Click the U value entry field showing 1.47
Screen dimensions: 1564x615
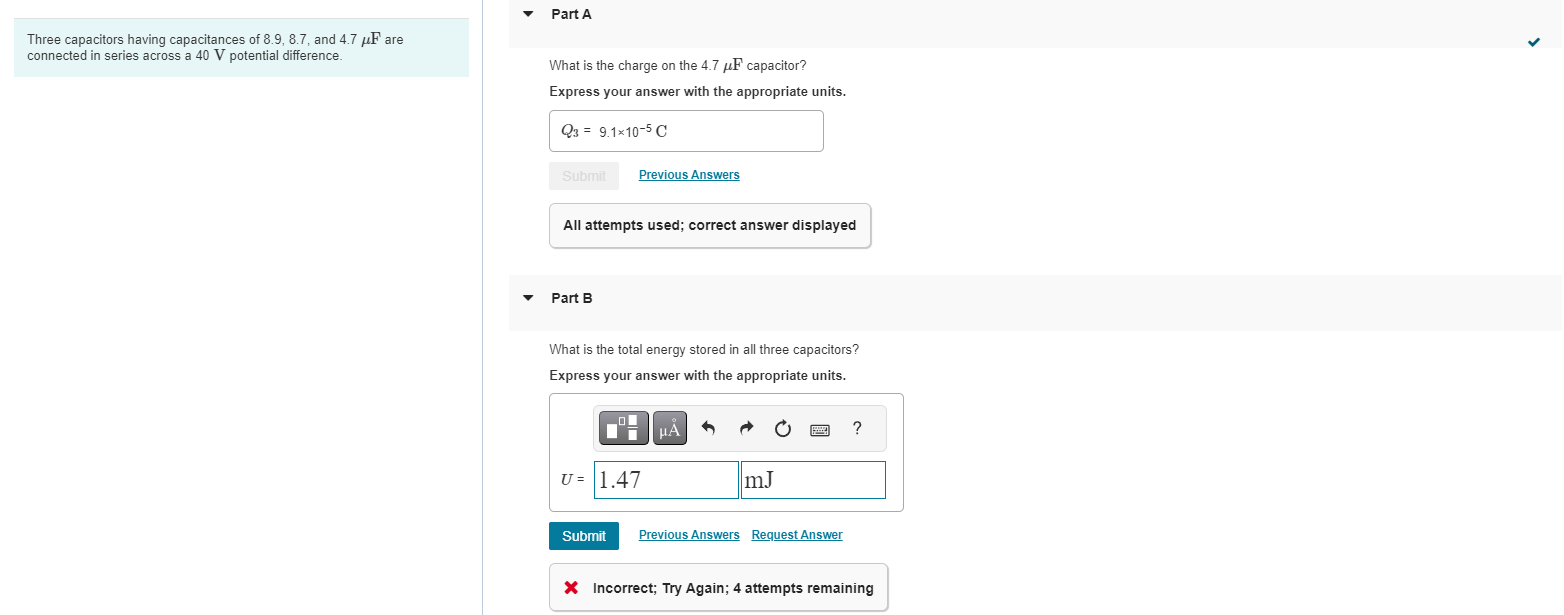665,479
